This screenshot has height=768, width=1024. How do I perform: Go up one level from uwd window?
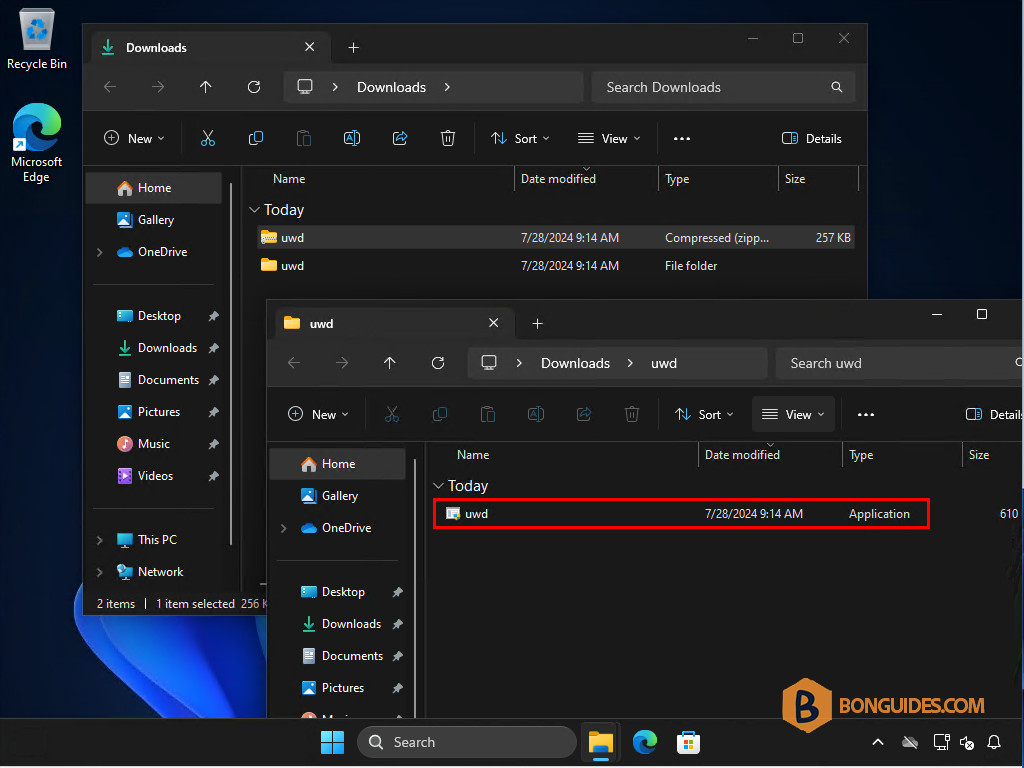[x=390, y=363]
